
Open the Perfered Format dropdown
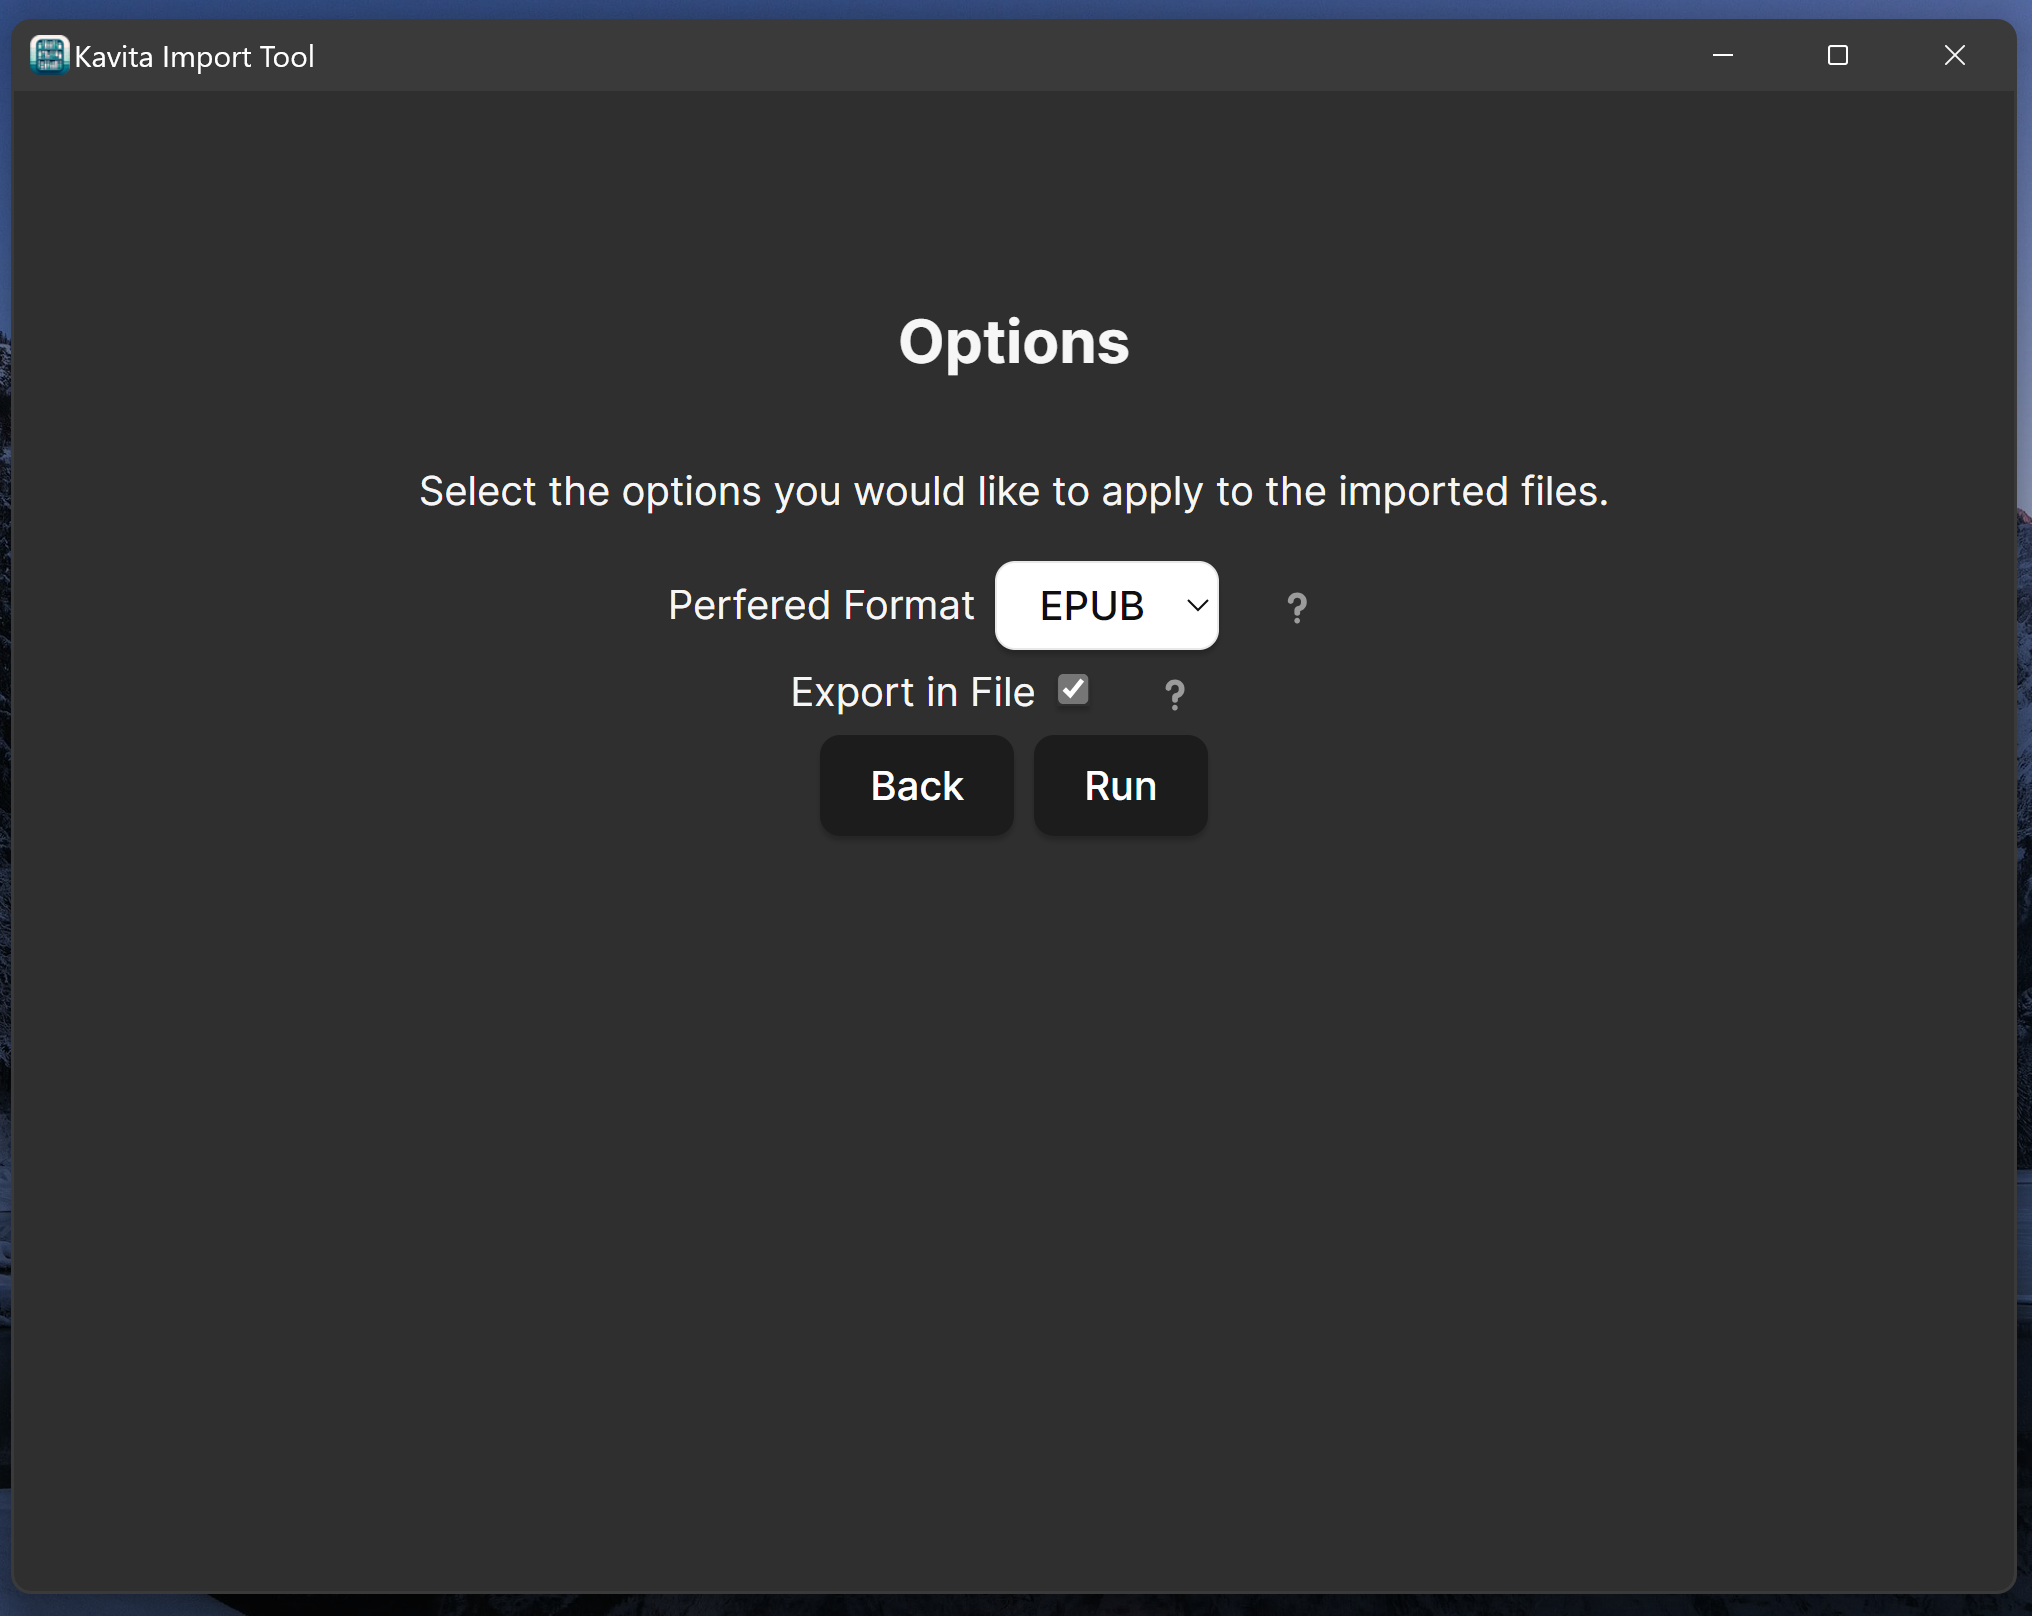[1106, 605]
